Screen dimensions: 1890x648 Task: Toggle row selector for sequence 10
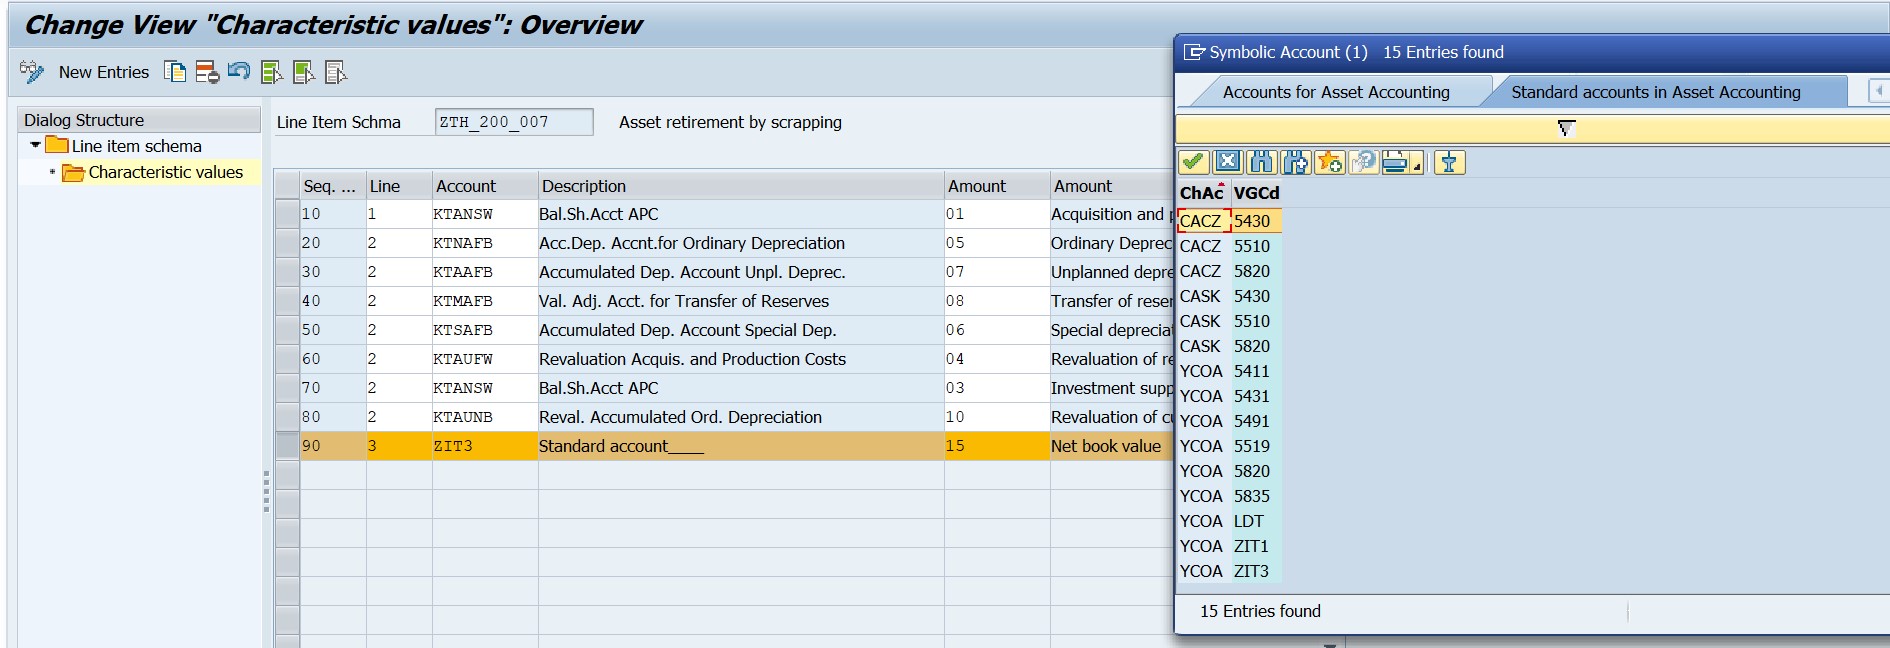(x=288, y=214)
